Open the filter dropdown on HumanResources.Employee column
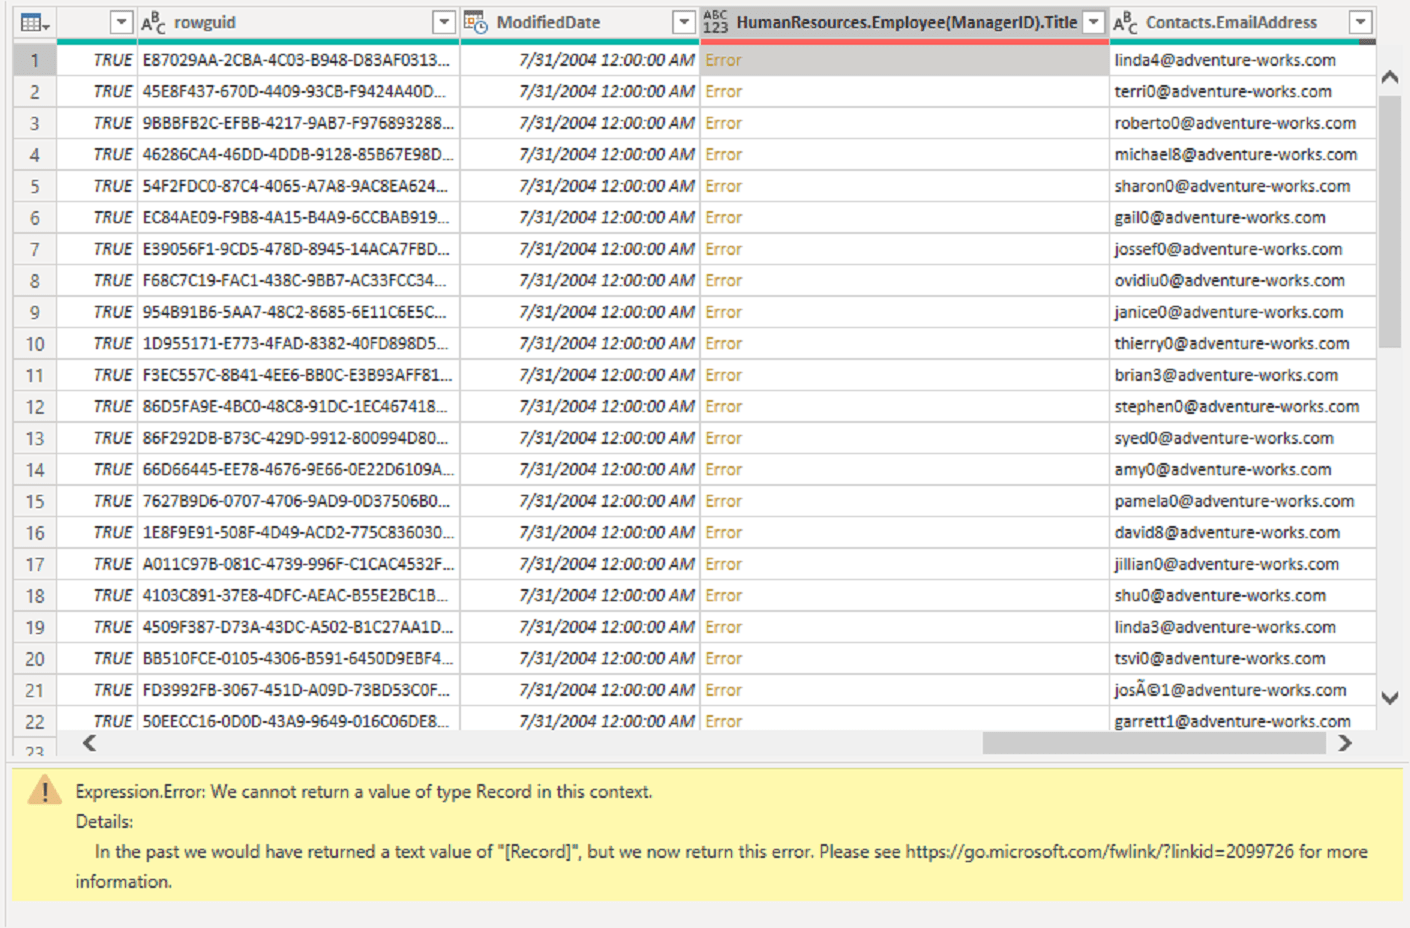This screenshot has width=1410, height=928. pos(1093,21)
